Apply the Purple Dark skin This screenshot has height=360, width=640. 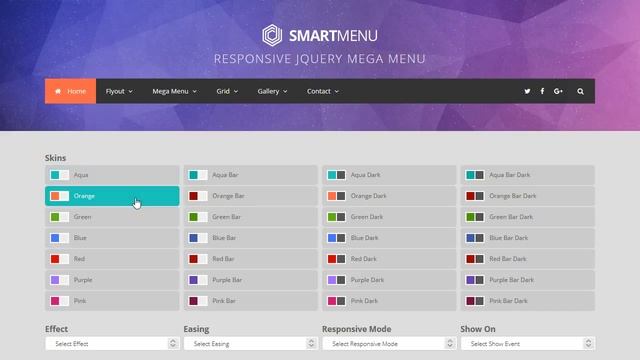pos(389,280)
